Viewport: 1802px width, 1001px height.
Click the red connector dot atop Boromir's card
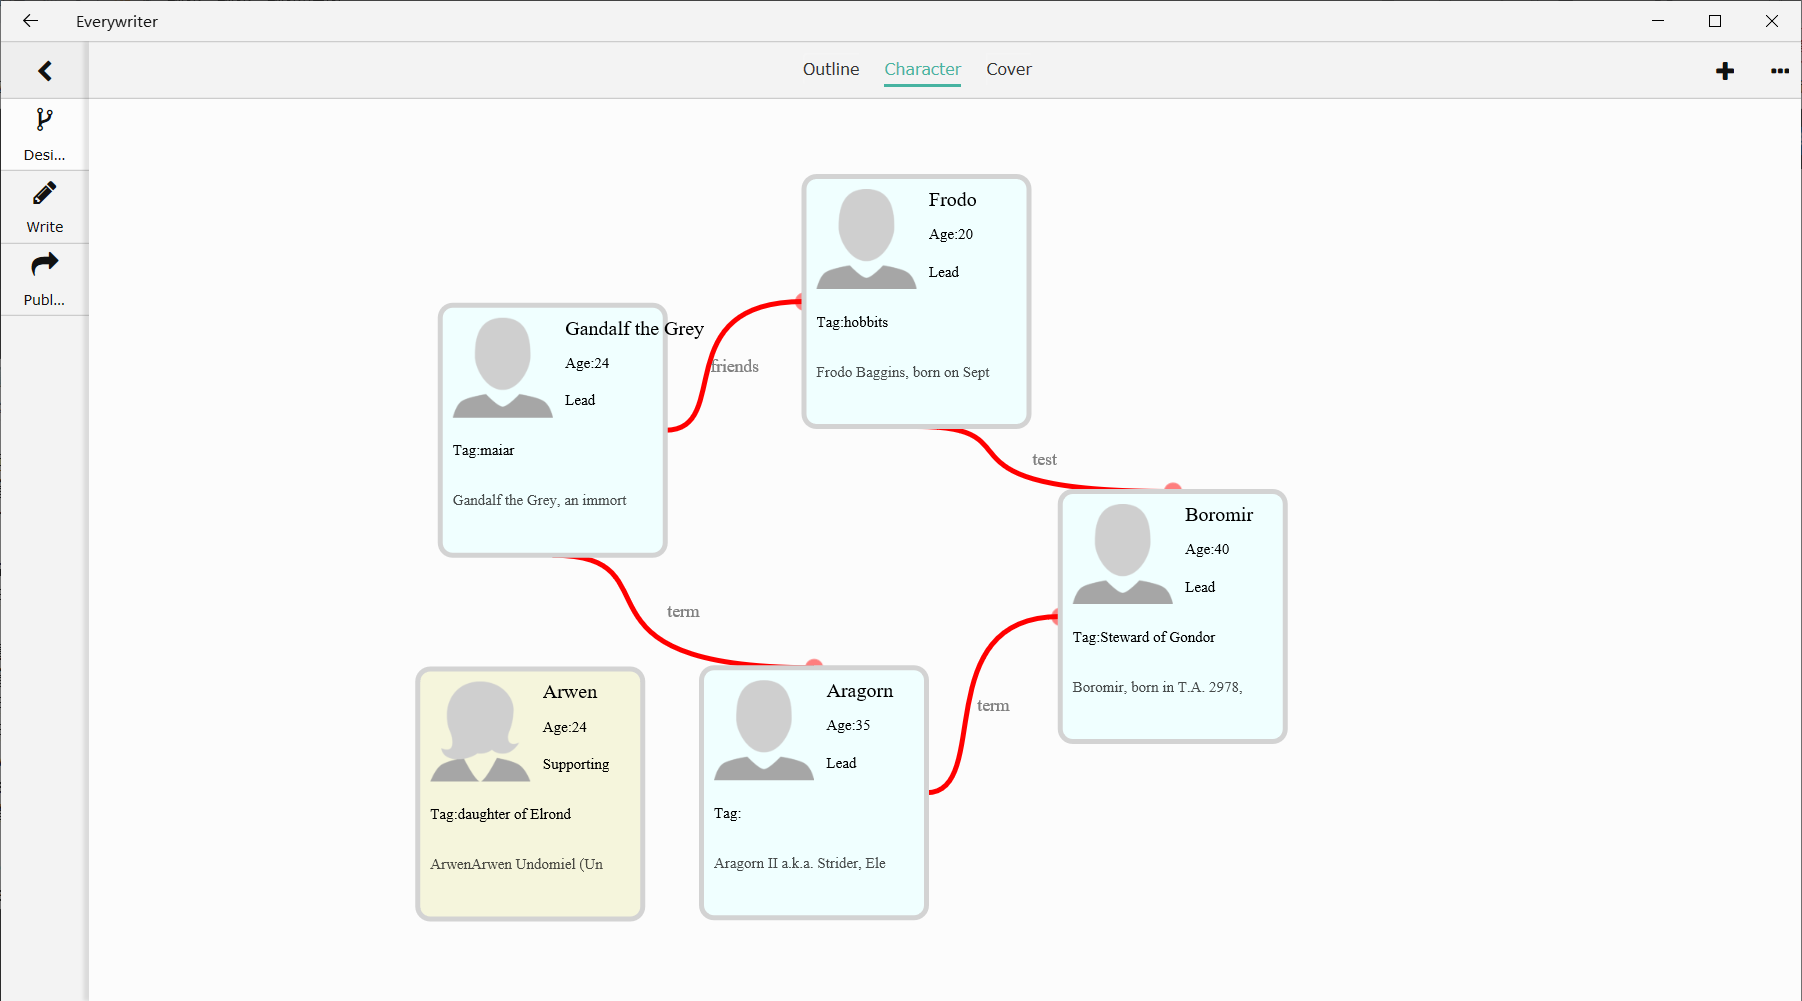[x=1173, y=488]
